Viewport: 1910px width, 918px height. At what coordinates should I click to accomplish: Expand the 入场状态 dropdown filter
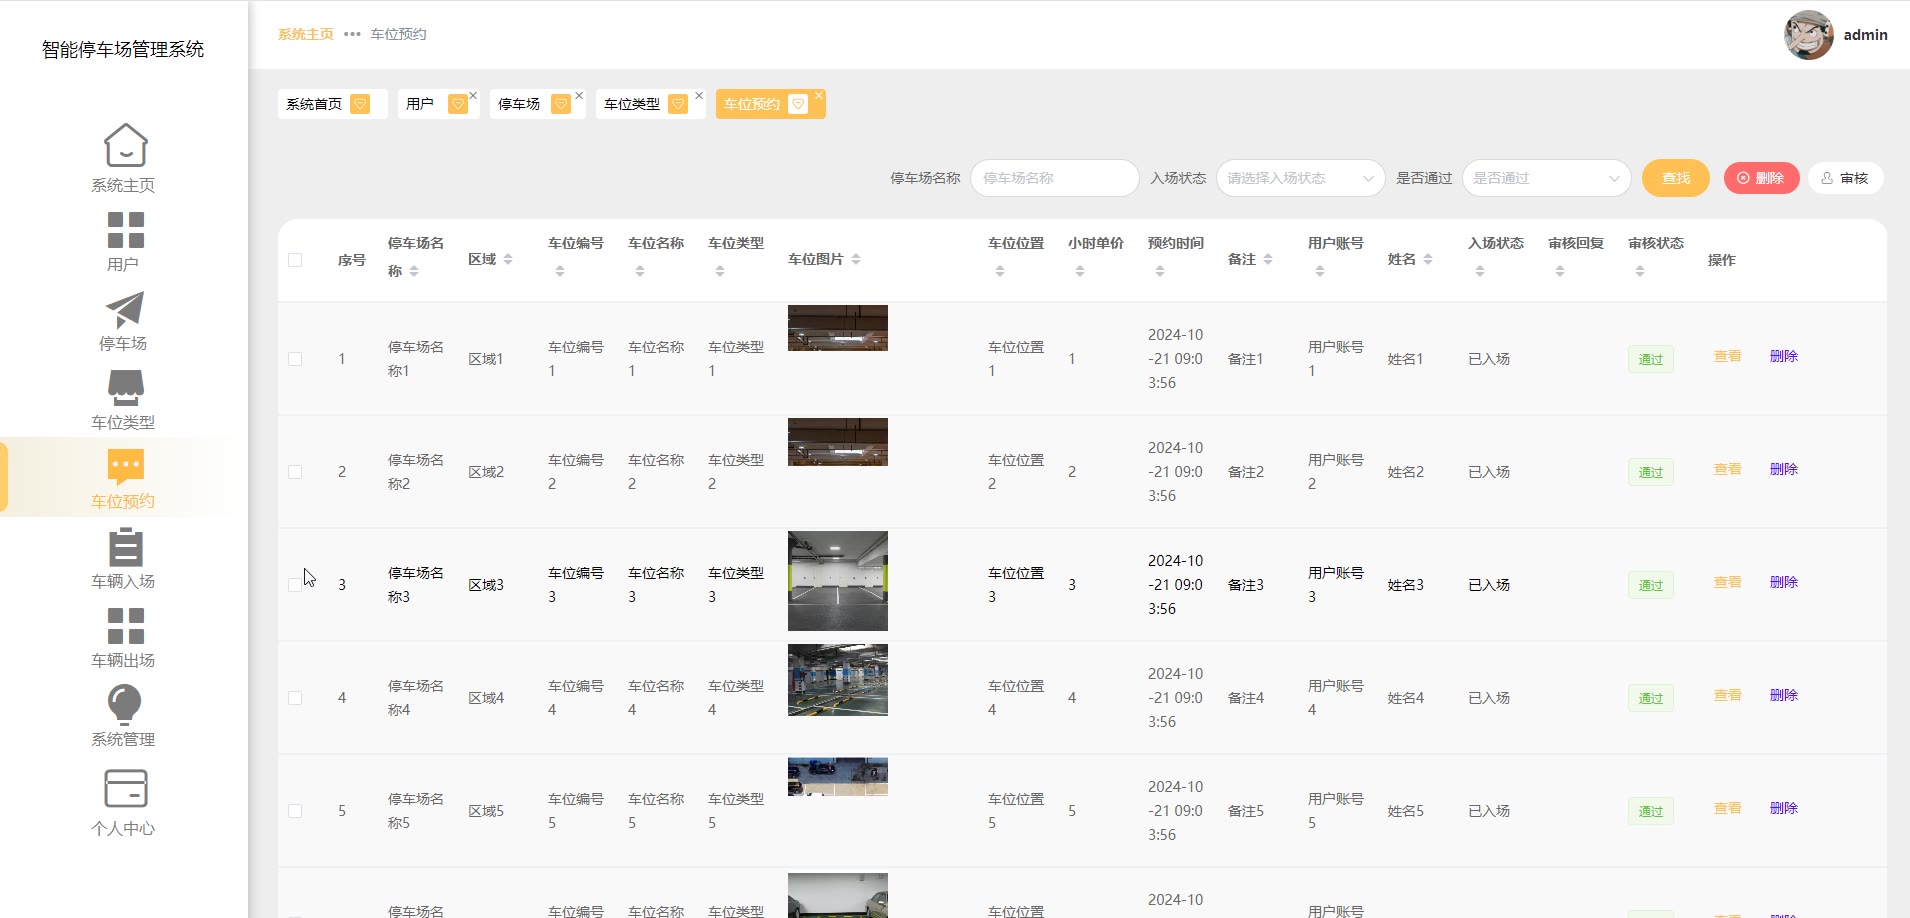tap(1300, 178)
